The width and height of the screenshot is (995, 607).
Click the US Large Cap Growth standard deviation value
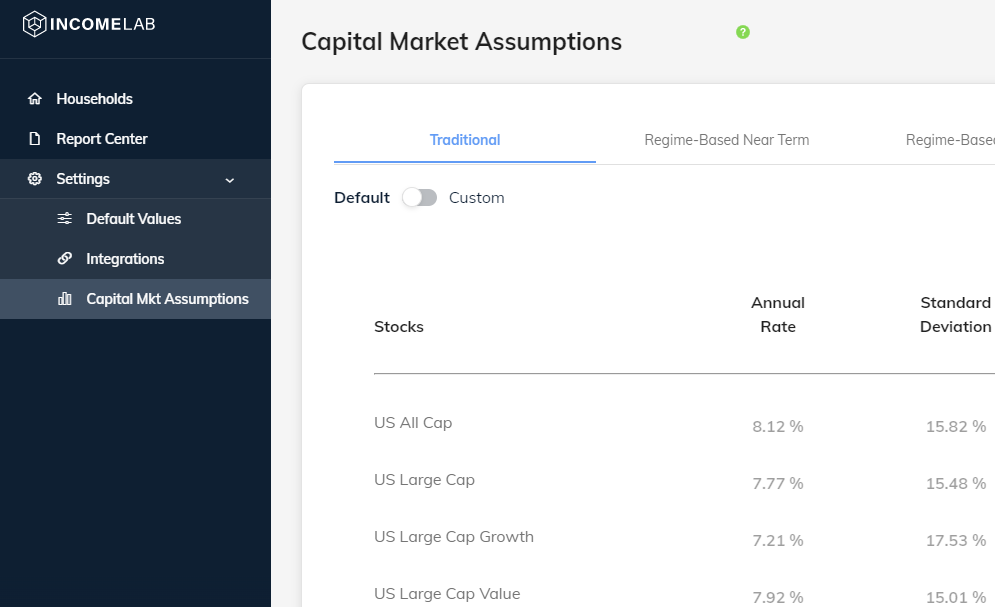(x=956, y=540)
